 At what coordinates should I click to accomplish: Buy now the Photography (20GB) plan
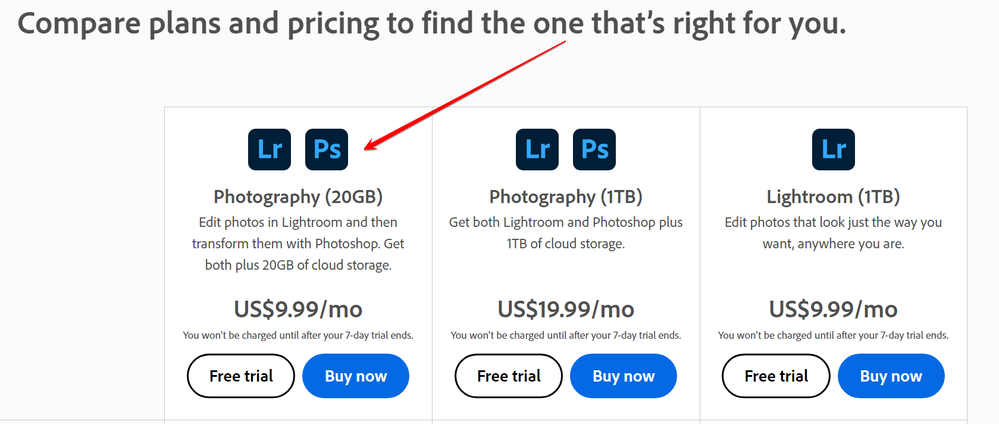(x=356, y=376)
